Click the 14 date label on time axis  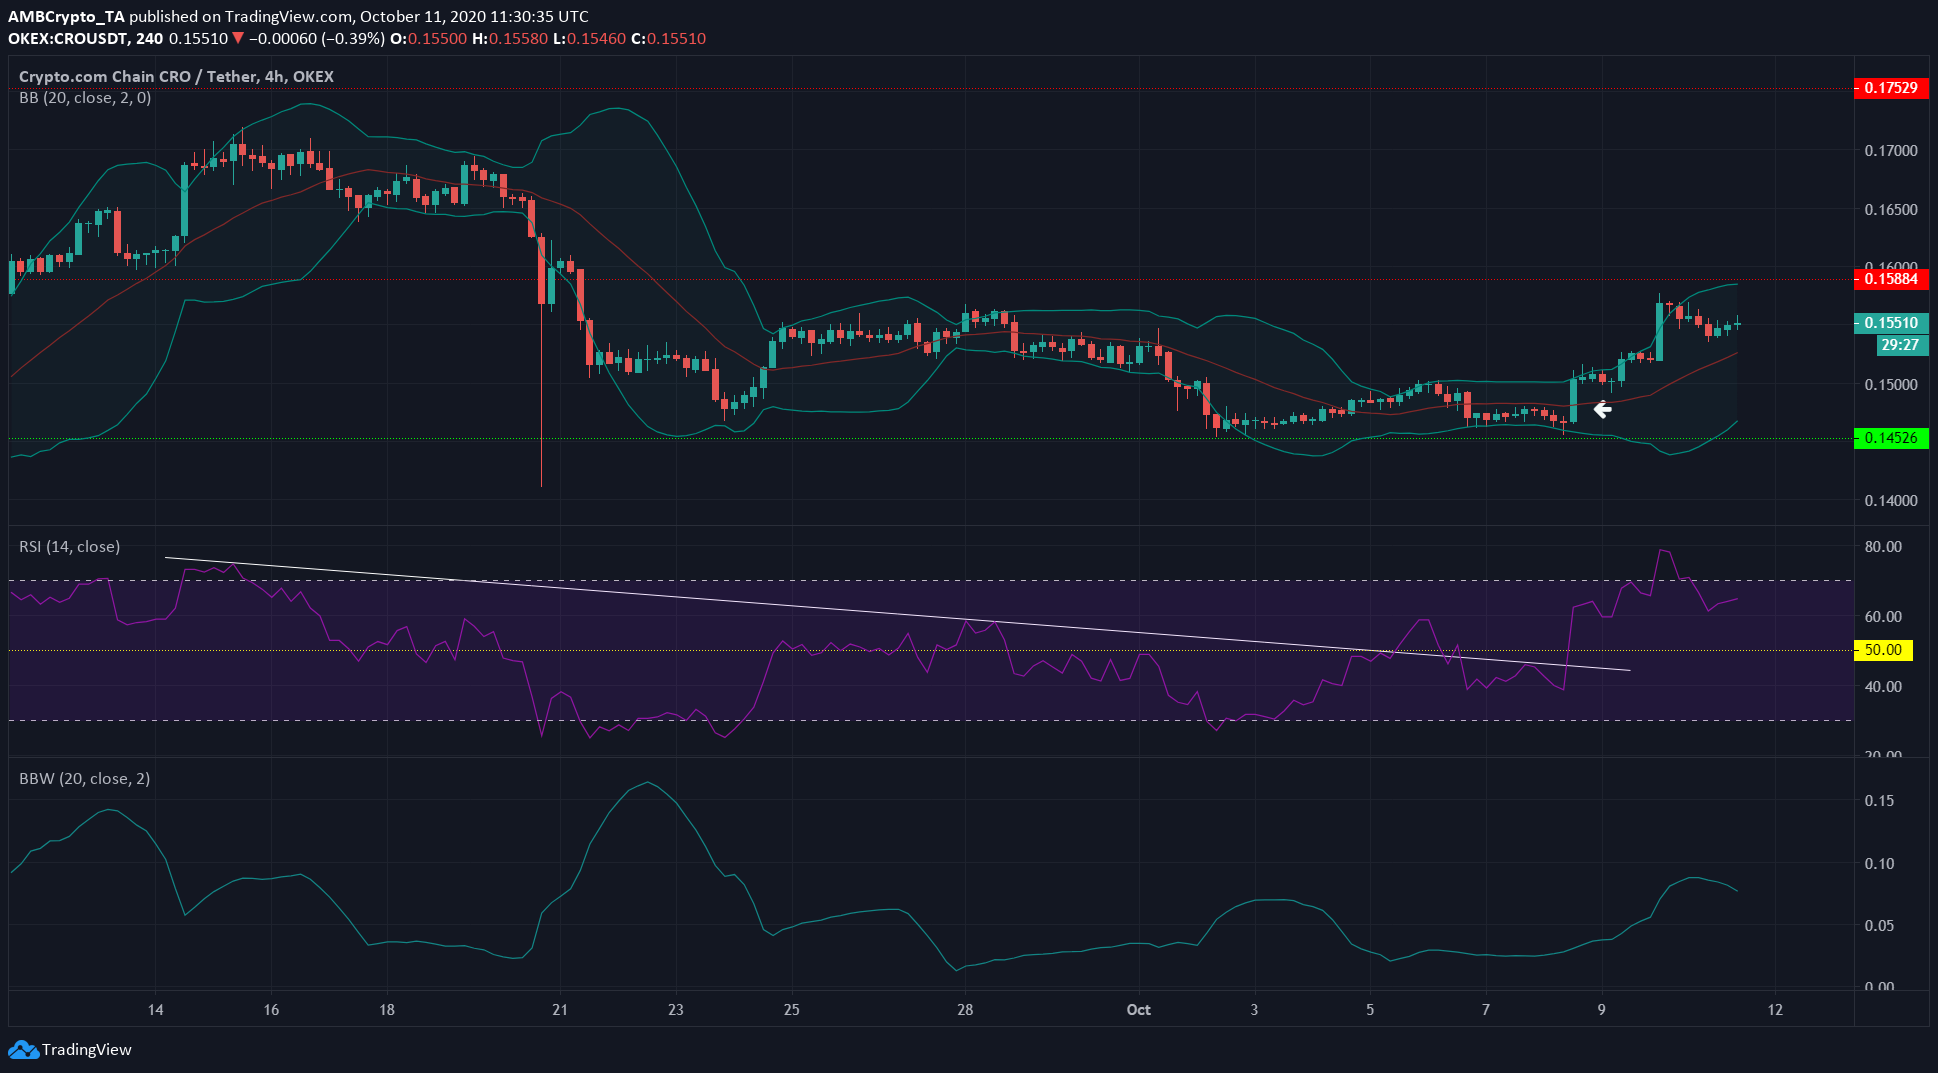156,1010
